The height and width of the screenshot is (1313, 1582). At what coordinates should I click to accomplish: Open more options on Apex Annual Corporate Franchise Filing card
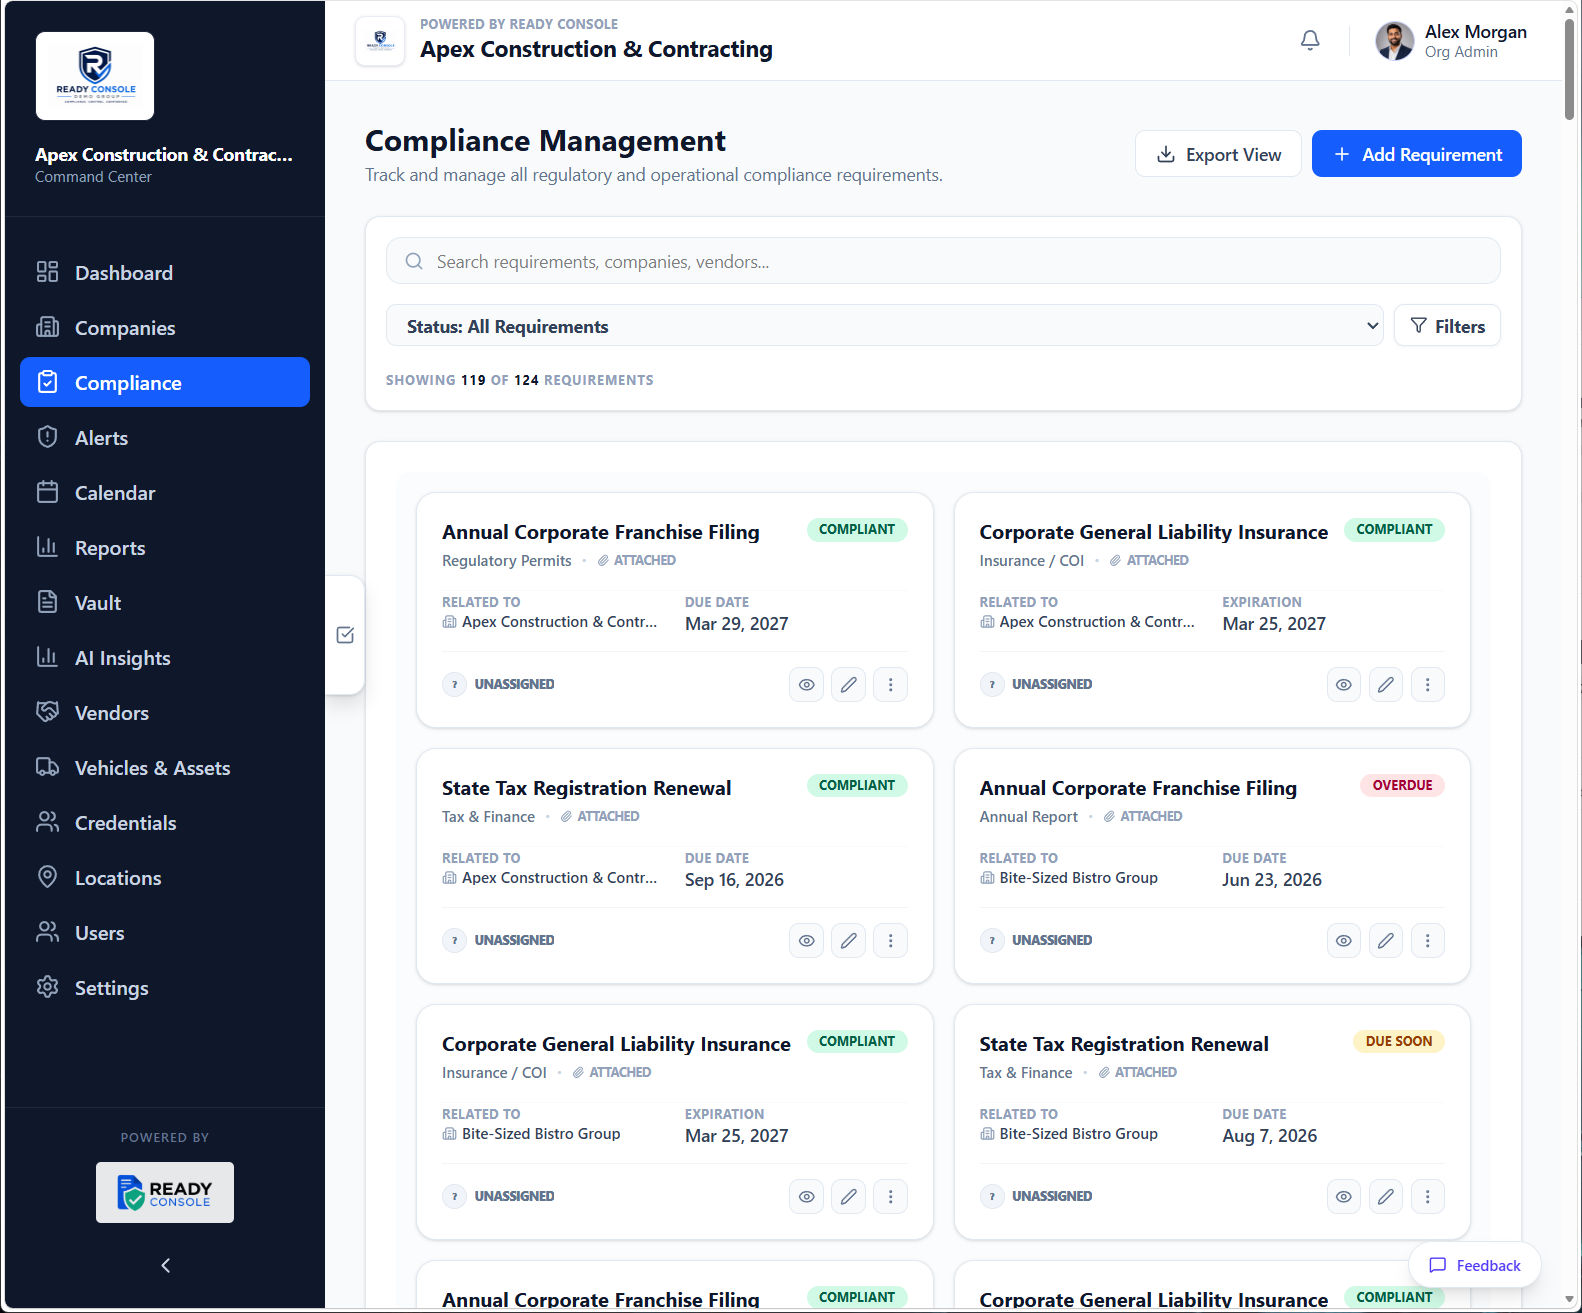pos(890,685)
